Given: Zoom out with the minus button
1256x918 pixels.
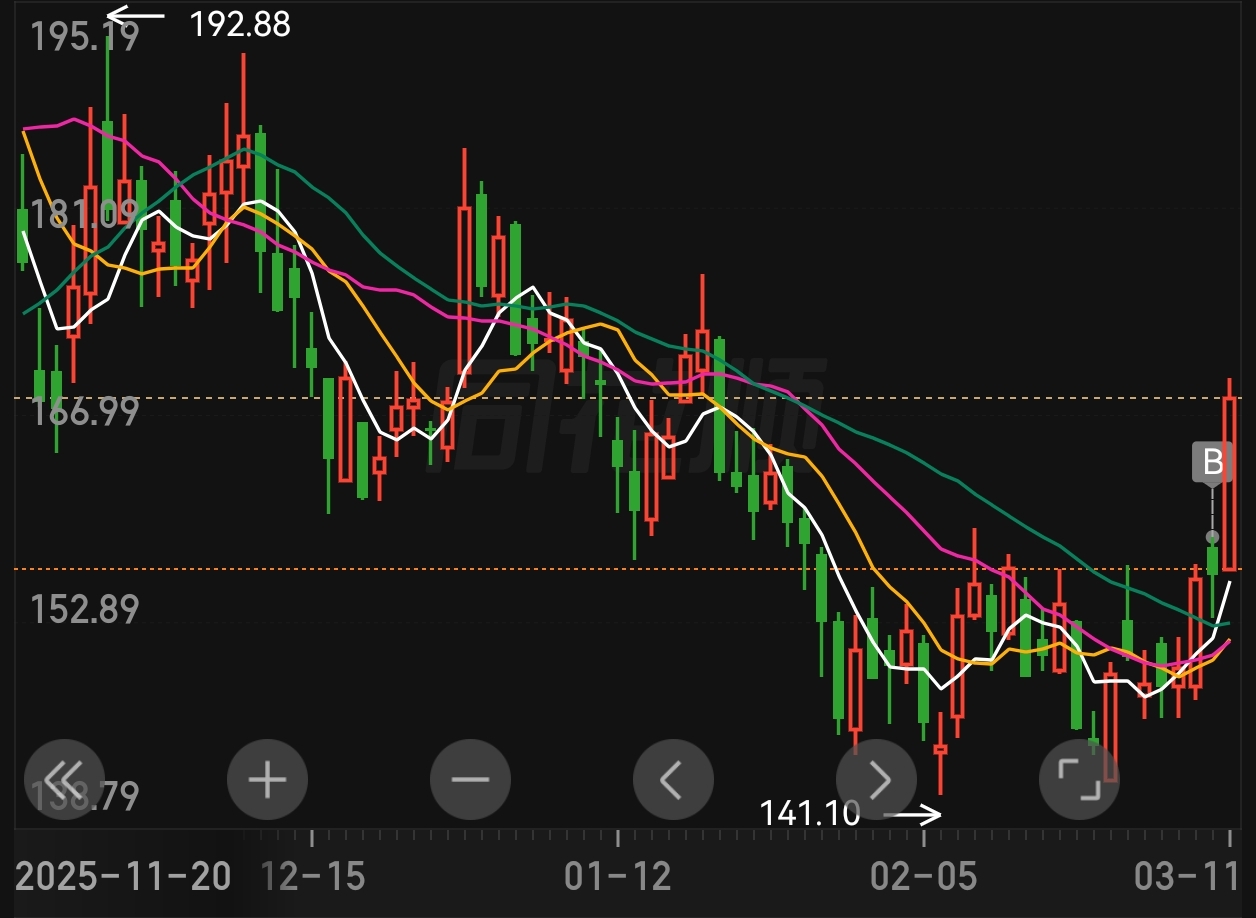Looking at the screenshot, I should 470,779.
